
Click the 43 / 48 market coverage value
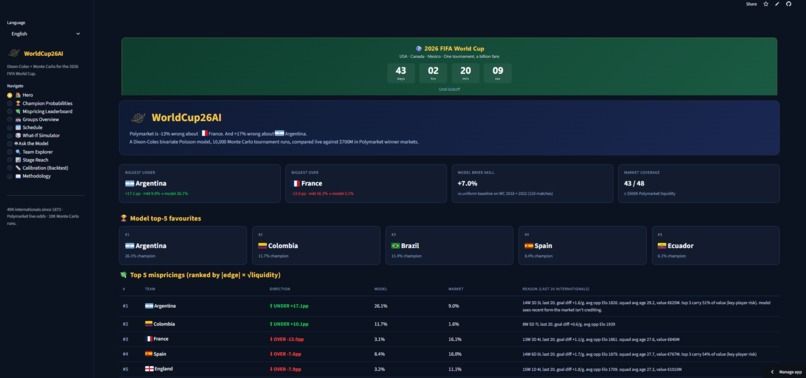point(635,184)
